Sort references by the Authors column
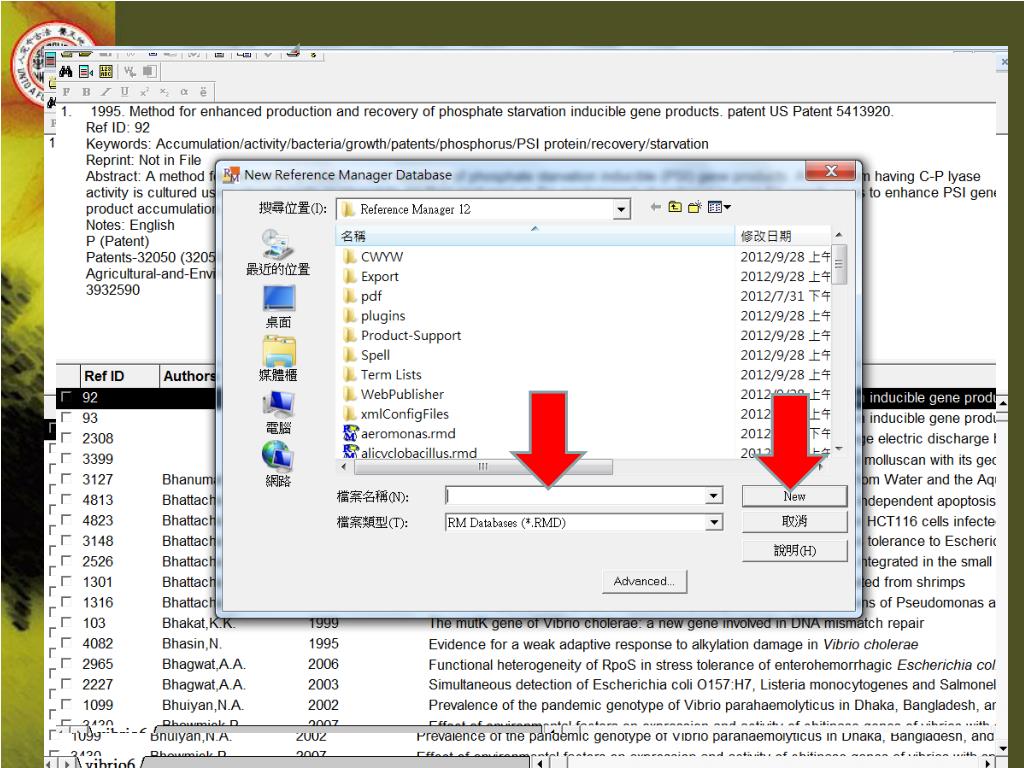Viewport: 1024px width, 768px height. click(188, 376)
